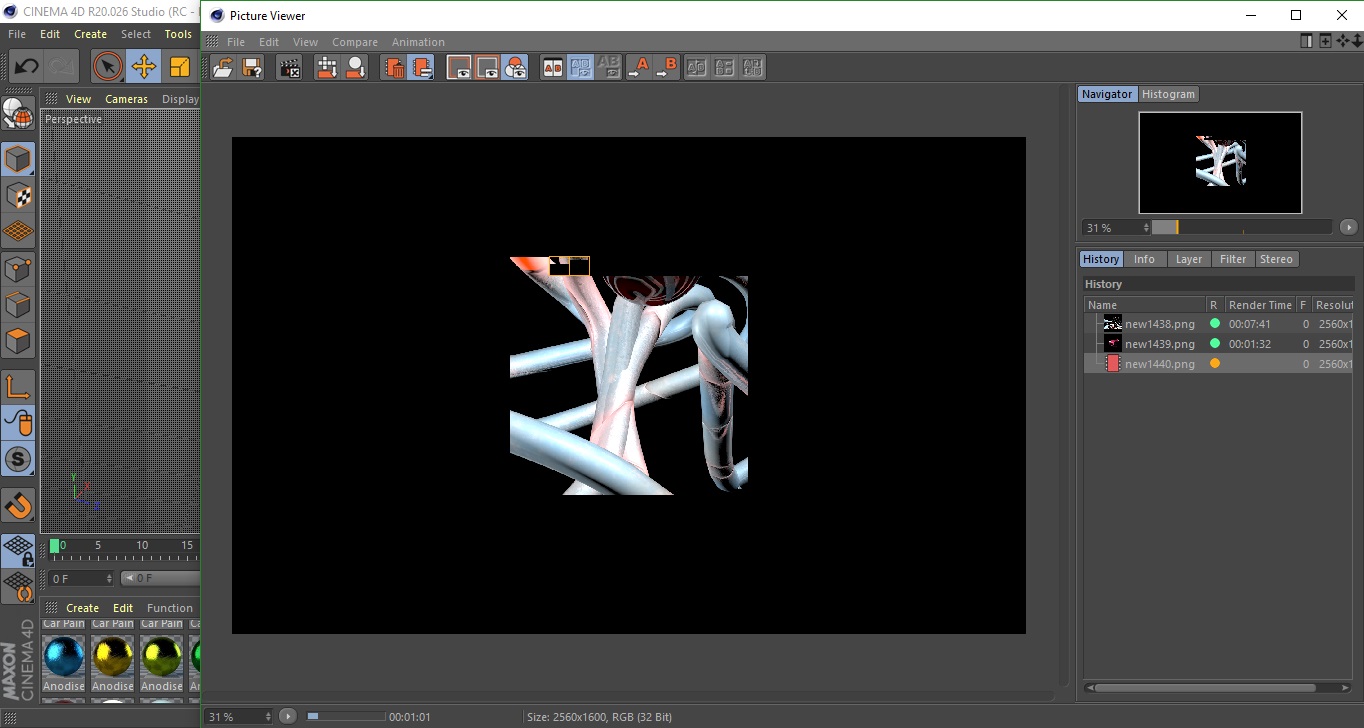Open the Layer tab in the side panel
The height and width of the screenshot is (728, 1364).
[x=1188, y=259]
